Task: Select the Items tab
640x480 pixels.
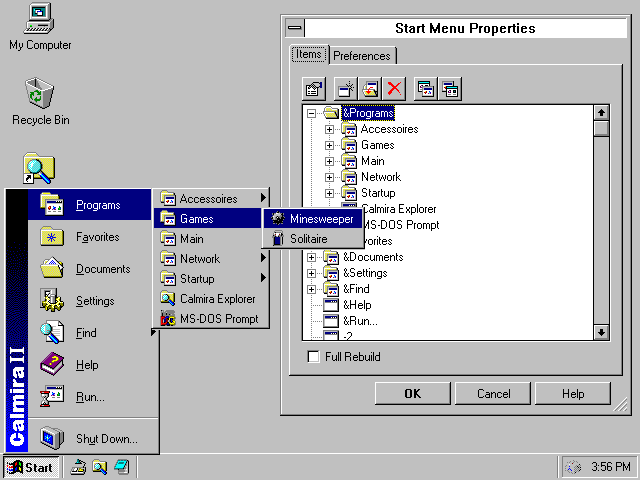Action: (x=309, y=54)
